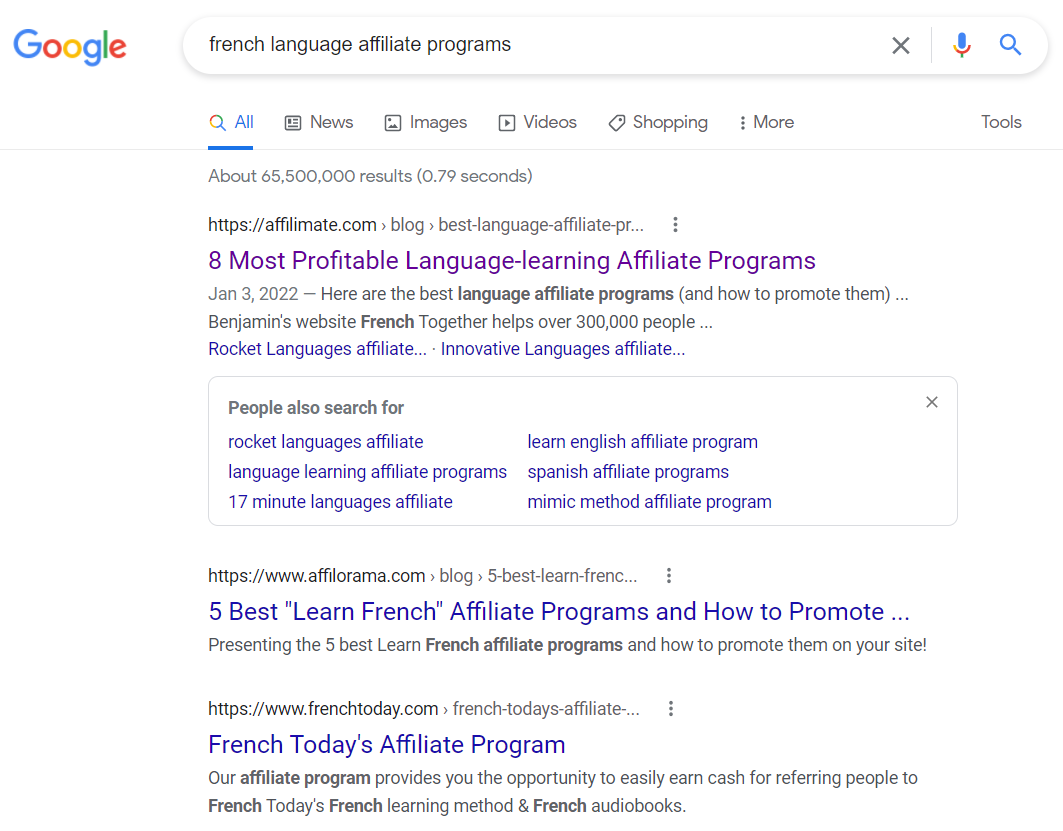Expand the More search categories menu
Viewport: 1063px width, 831px height.
click(766, 123)
